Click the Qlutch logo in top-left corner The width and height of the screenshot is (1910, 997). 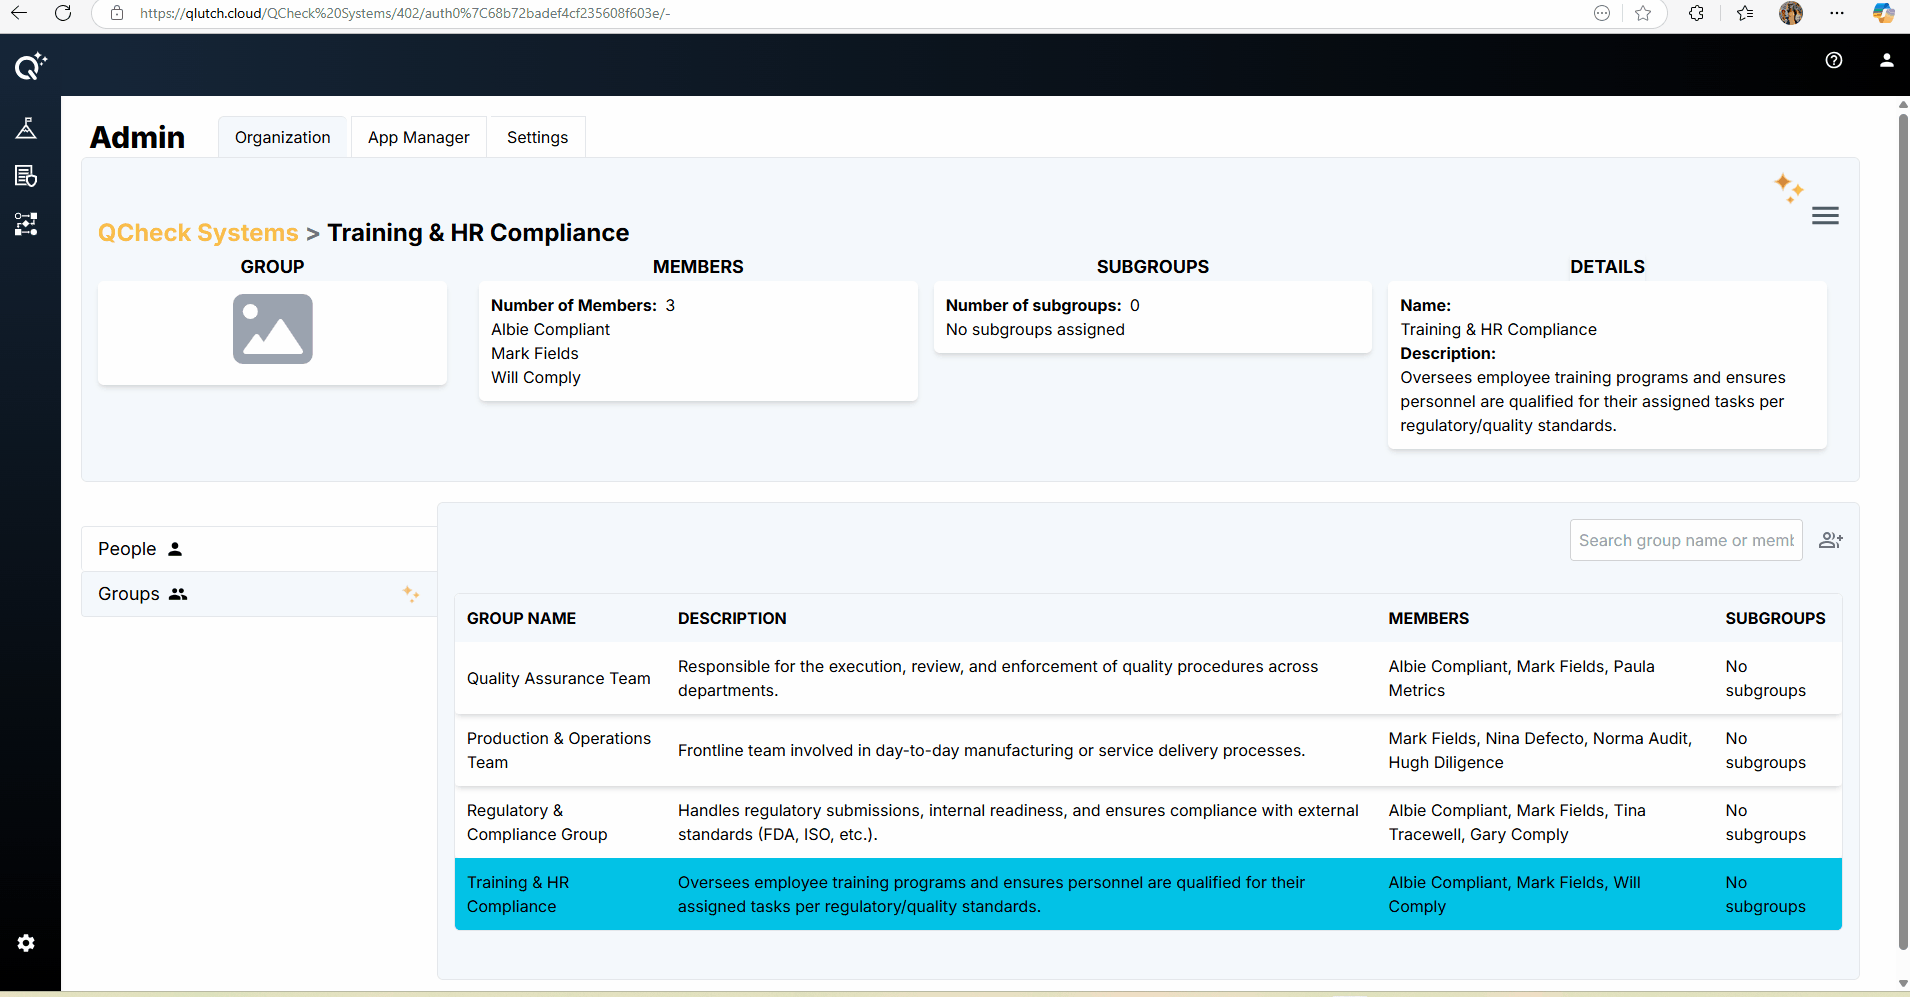(x=30, y=66)
